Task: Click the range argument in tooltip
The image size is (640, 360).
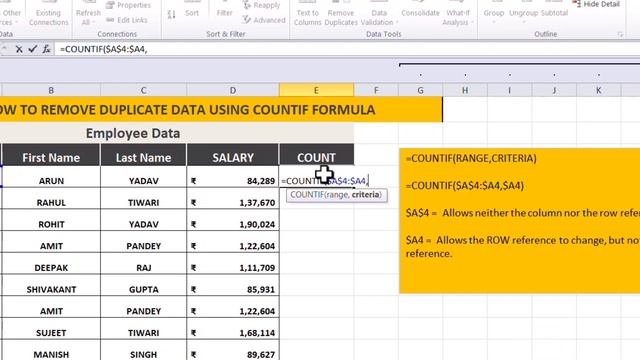Action: tap(337, 195)
